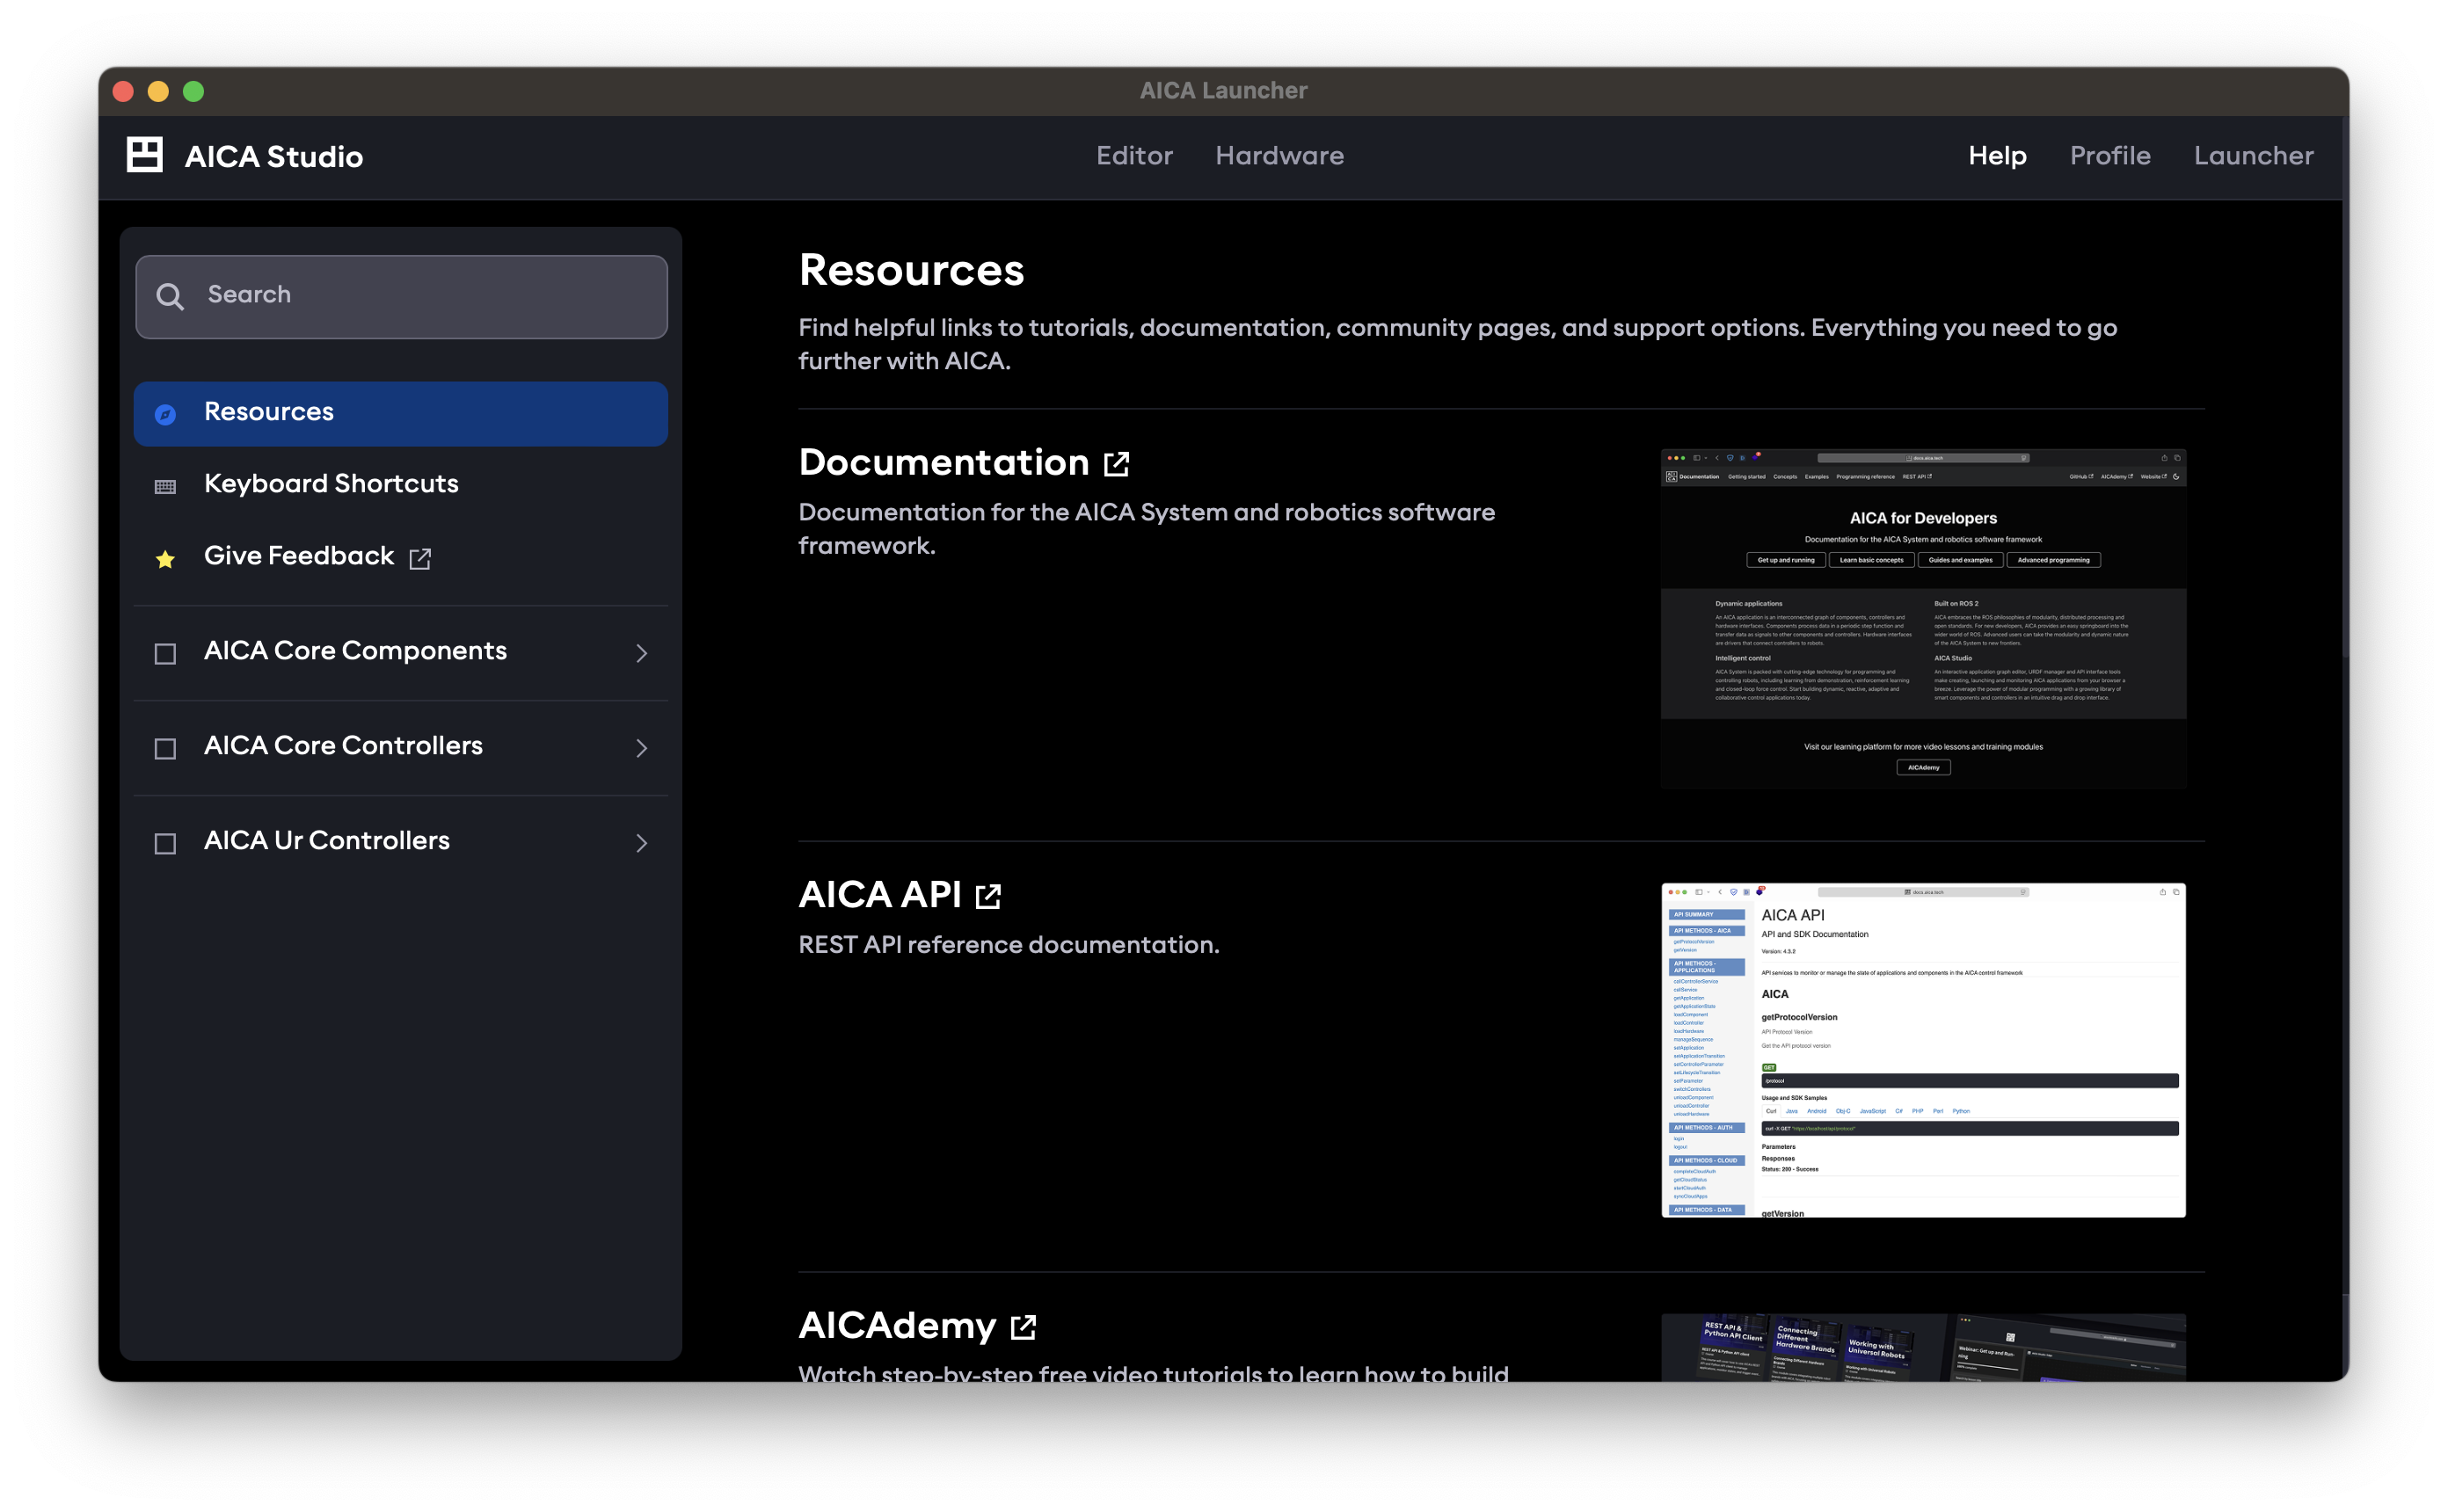Screen dimensions: 2448x1512
Task: Click the AICA Studio logo icon
Action: click(x=143, y=155)
